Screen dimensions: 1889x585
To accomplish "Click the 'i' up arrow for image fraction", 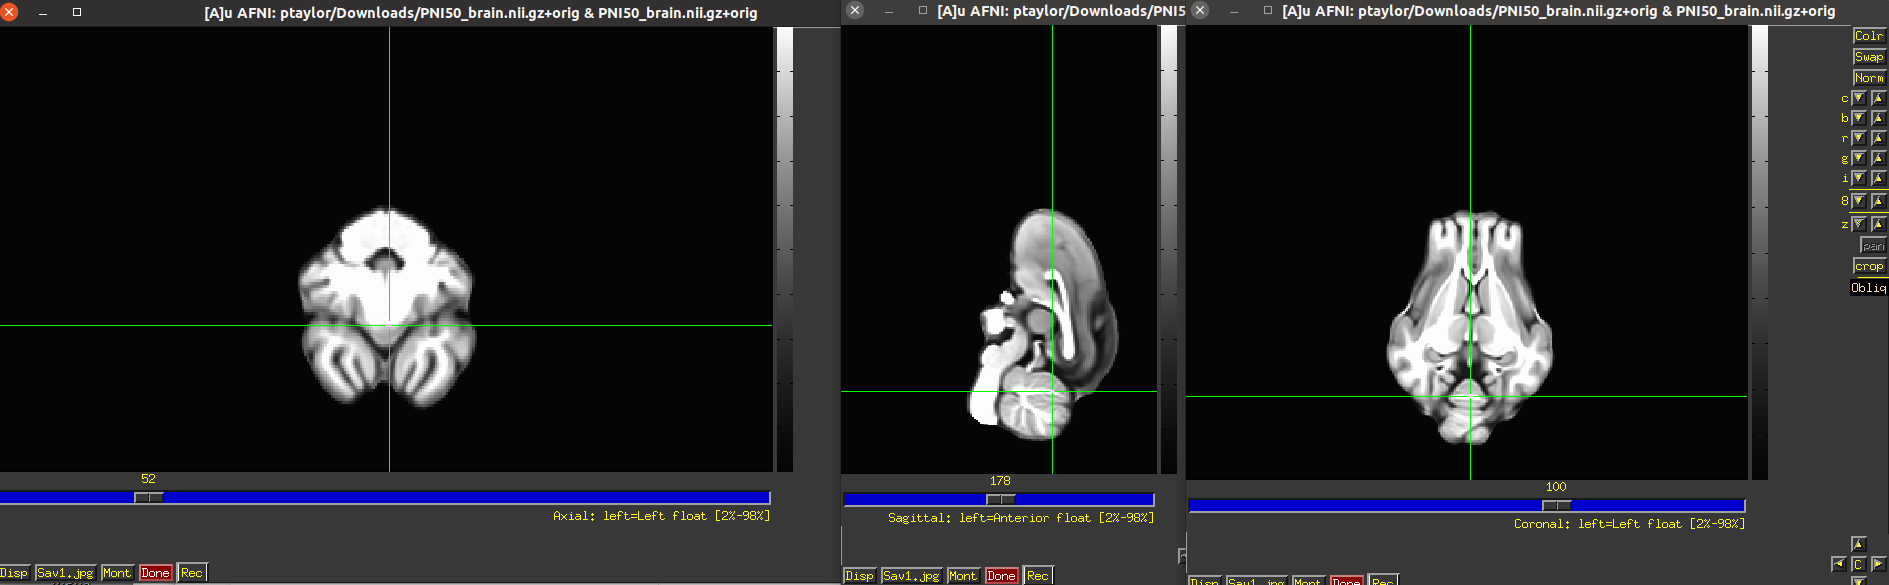I will pyautogui.click(x=1878, y=178).
